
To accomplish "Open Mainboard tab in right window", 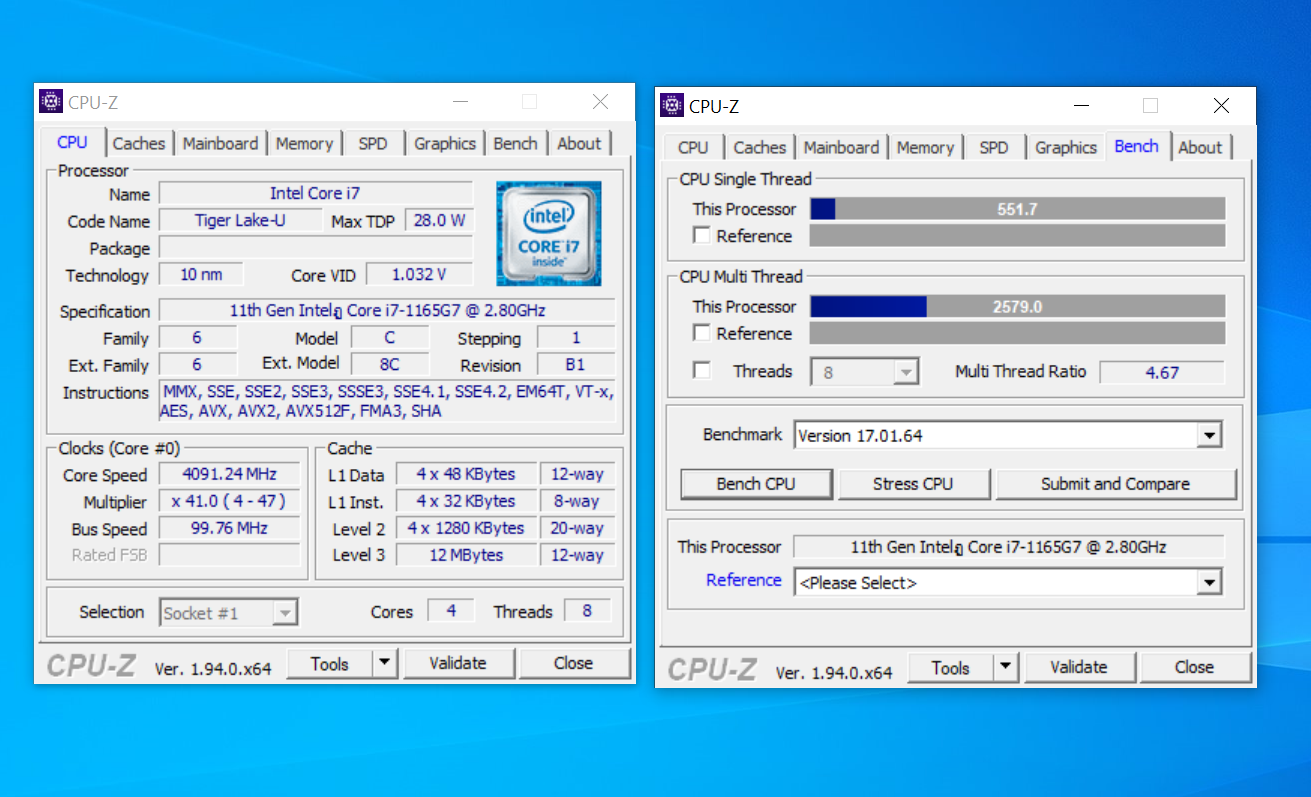I will tap(841, 147).
